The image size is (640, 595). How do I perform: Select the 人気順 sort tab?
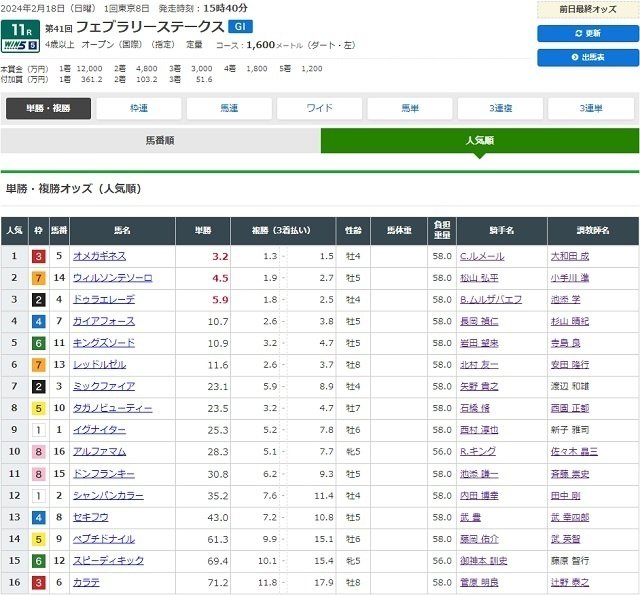coord(480,141)
